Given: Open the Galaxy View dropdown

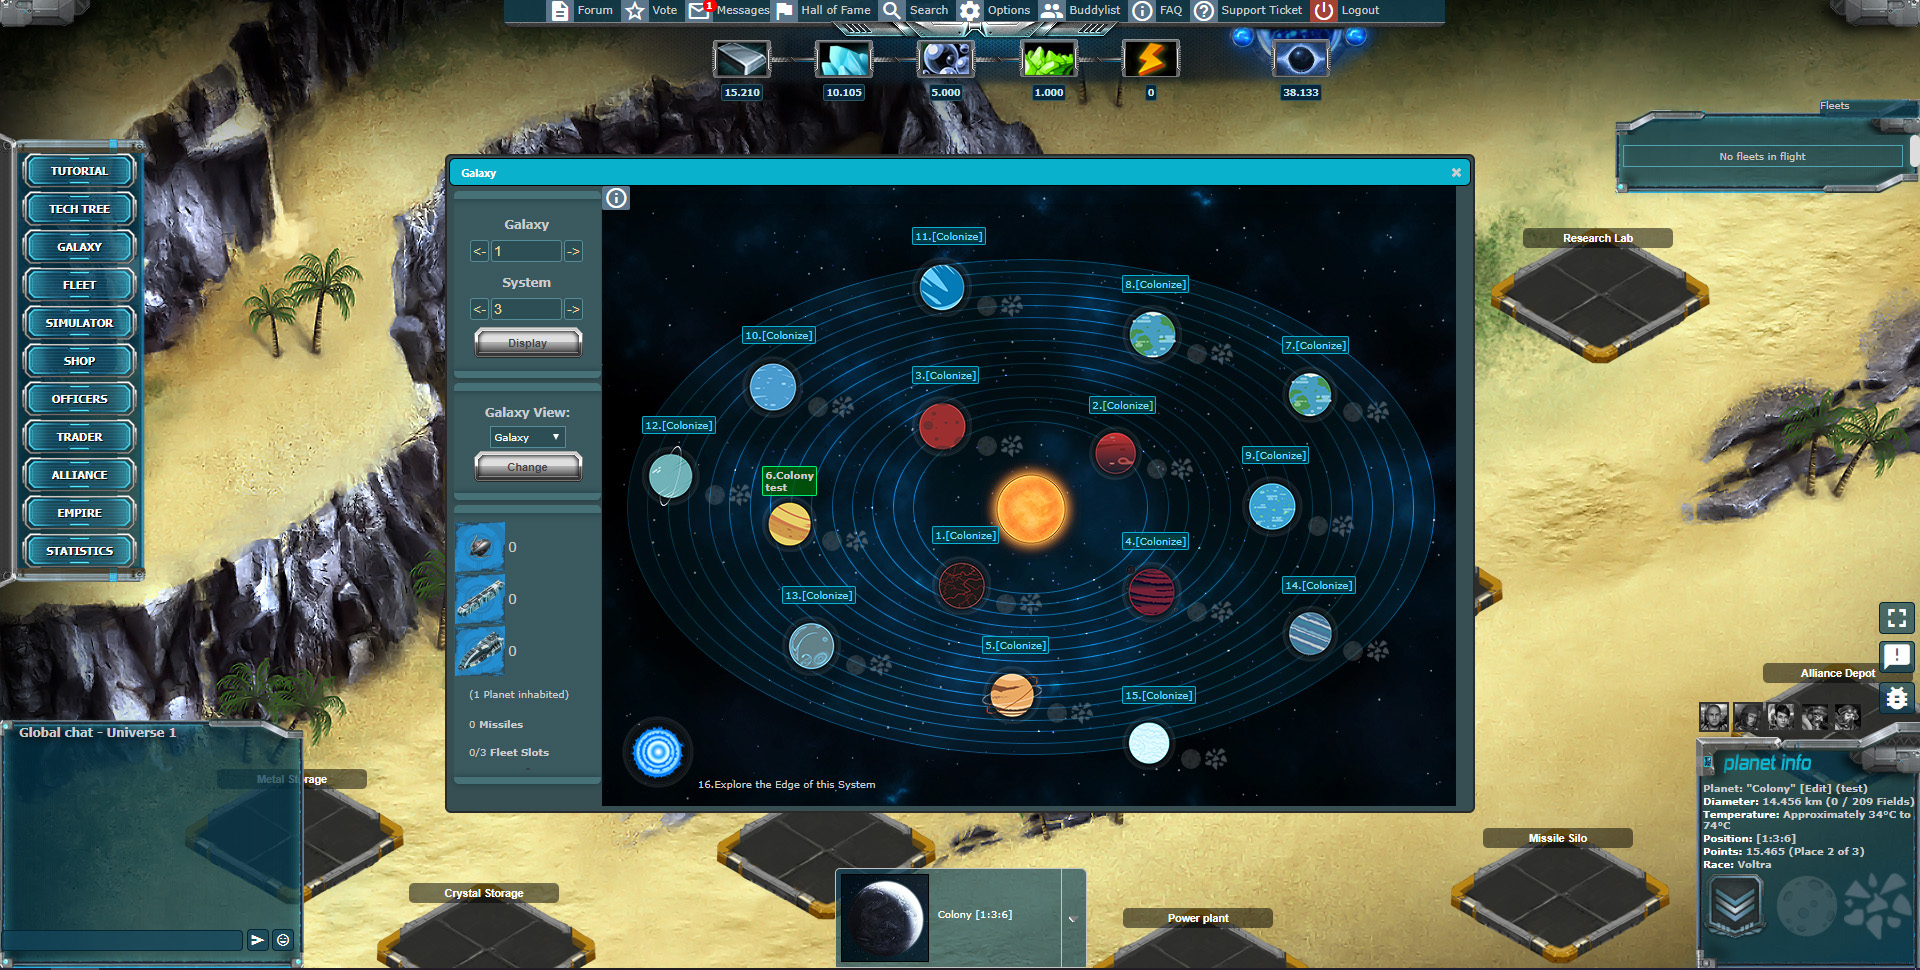Looking at the screenshot, I should coord(527,437).
